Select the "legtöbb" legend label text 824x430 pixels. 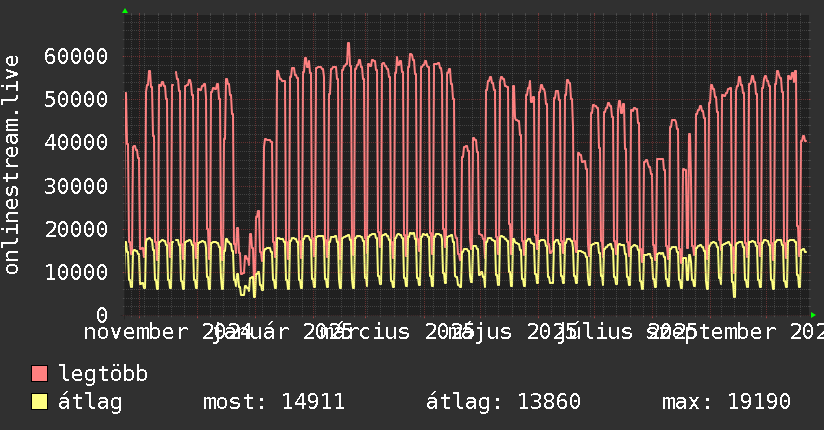click(x=103, y=375)
